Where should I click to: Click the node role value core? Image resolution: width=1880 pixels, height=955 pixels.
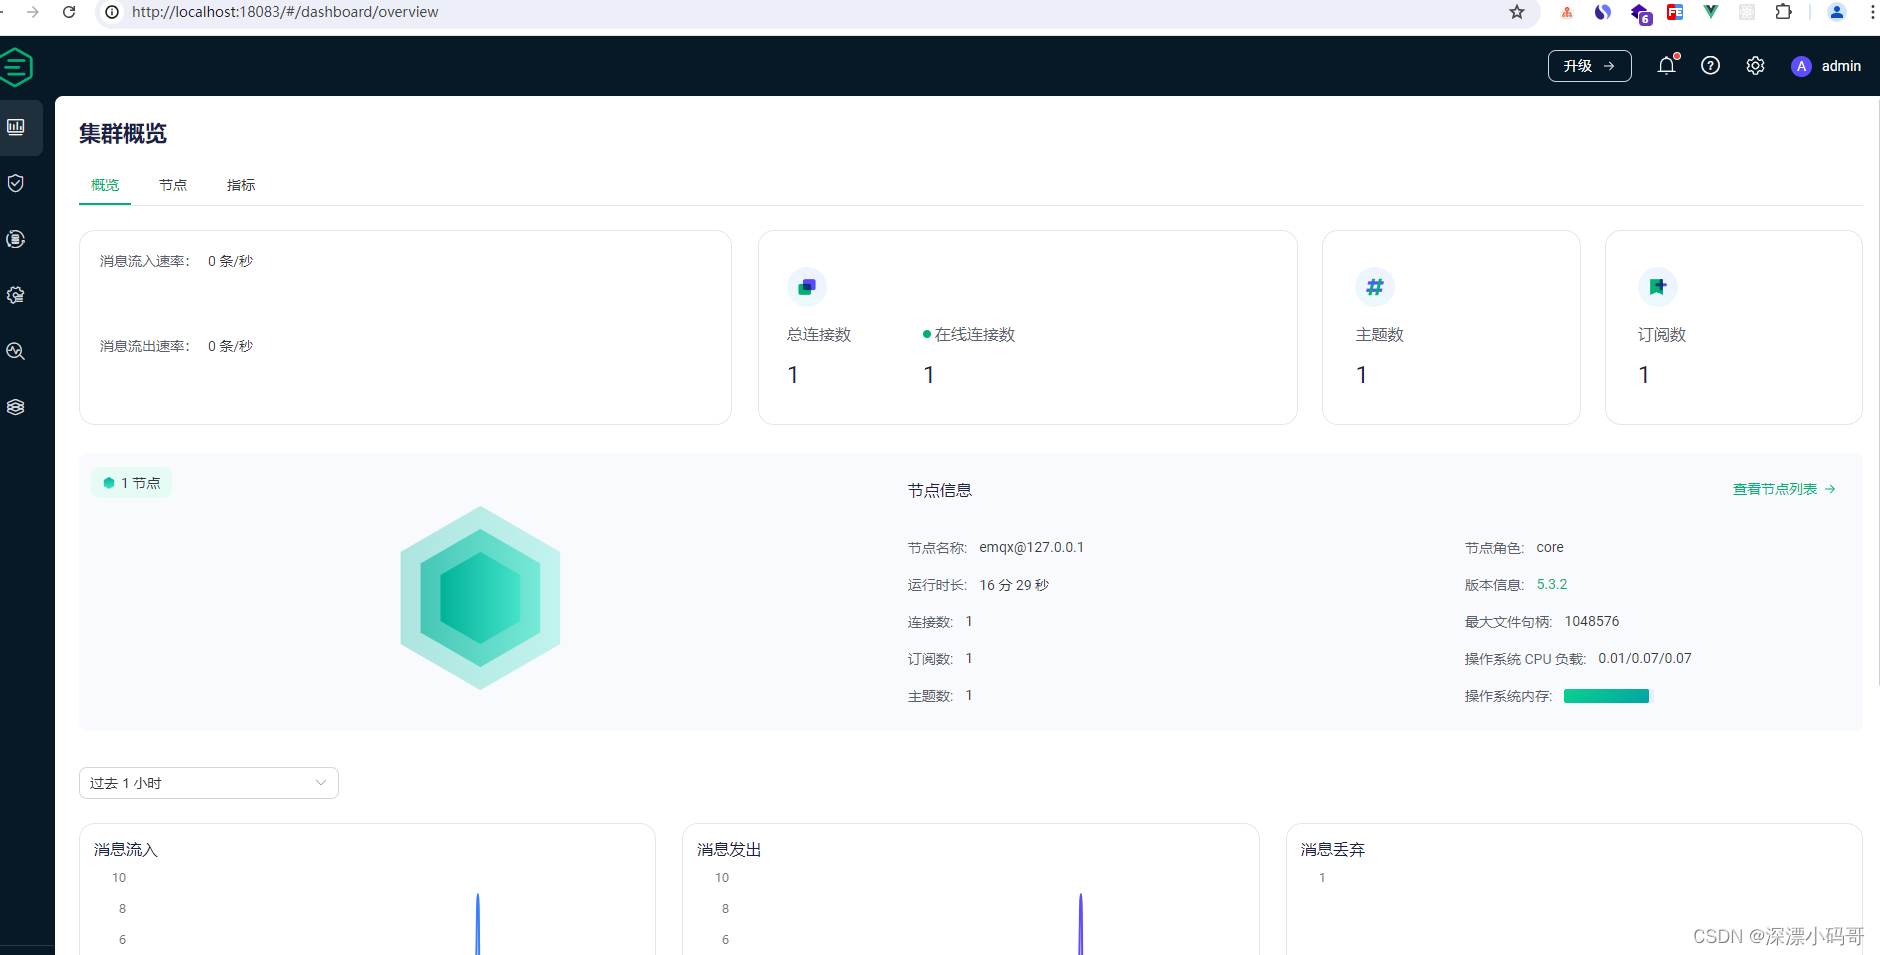[1550, 547]
